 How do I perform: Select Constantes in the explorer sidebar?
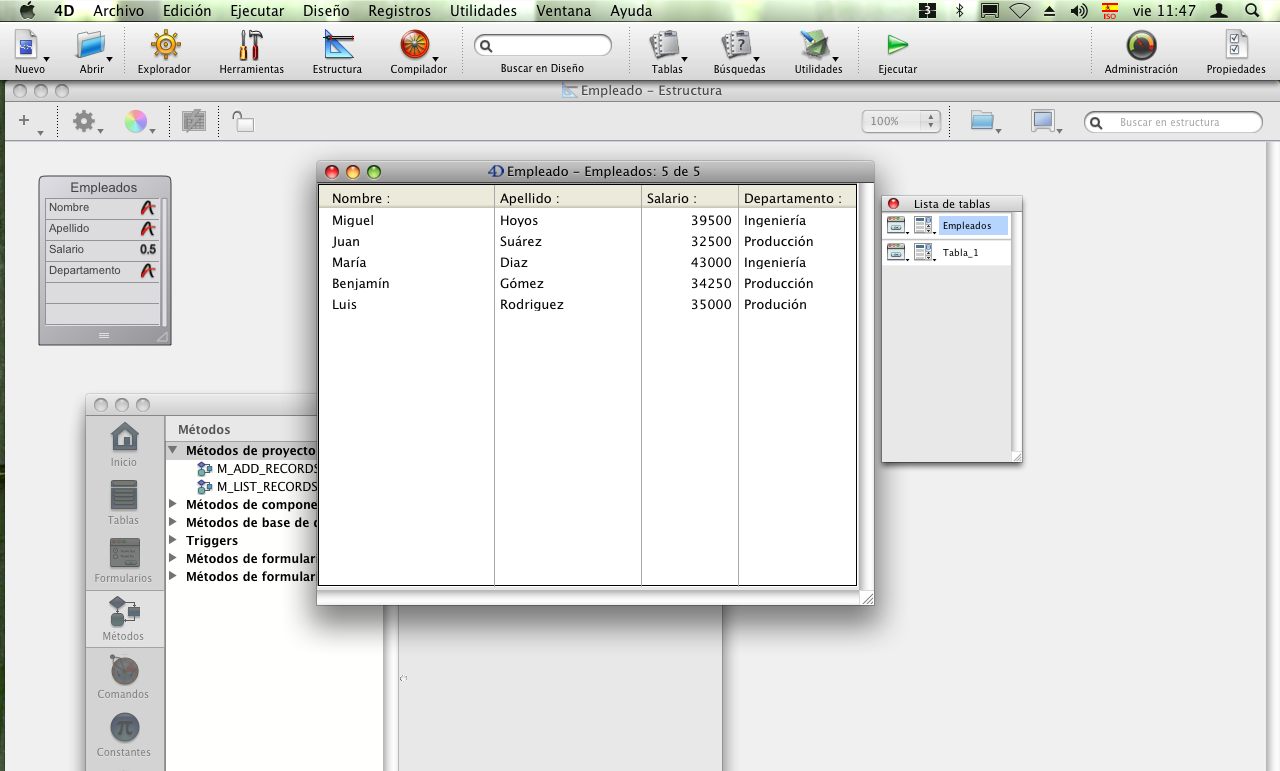(x=123, y=729)
